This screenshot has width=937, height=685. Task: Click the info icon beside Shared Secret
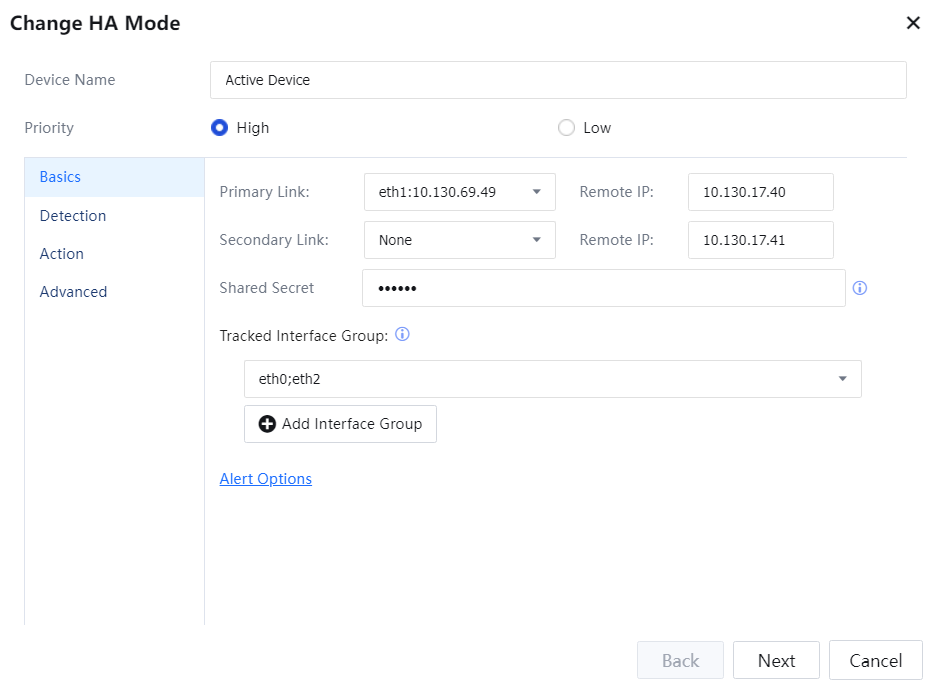tap(860, 288)
